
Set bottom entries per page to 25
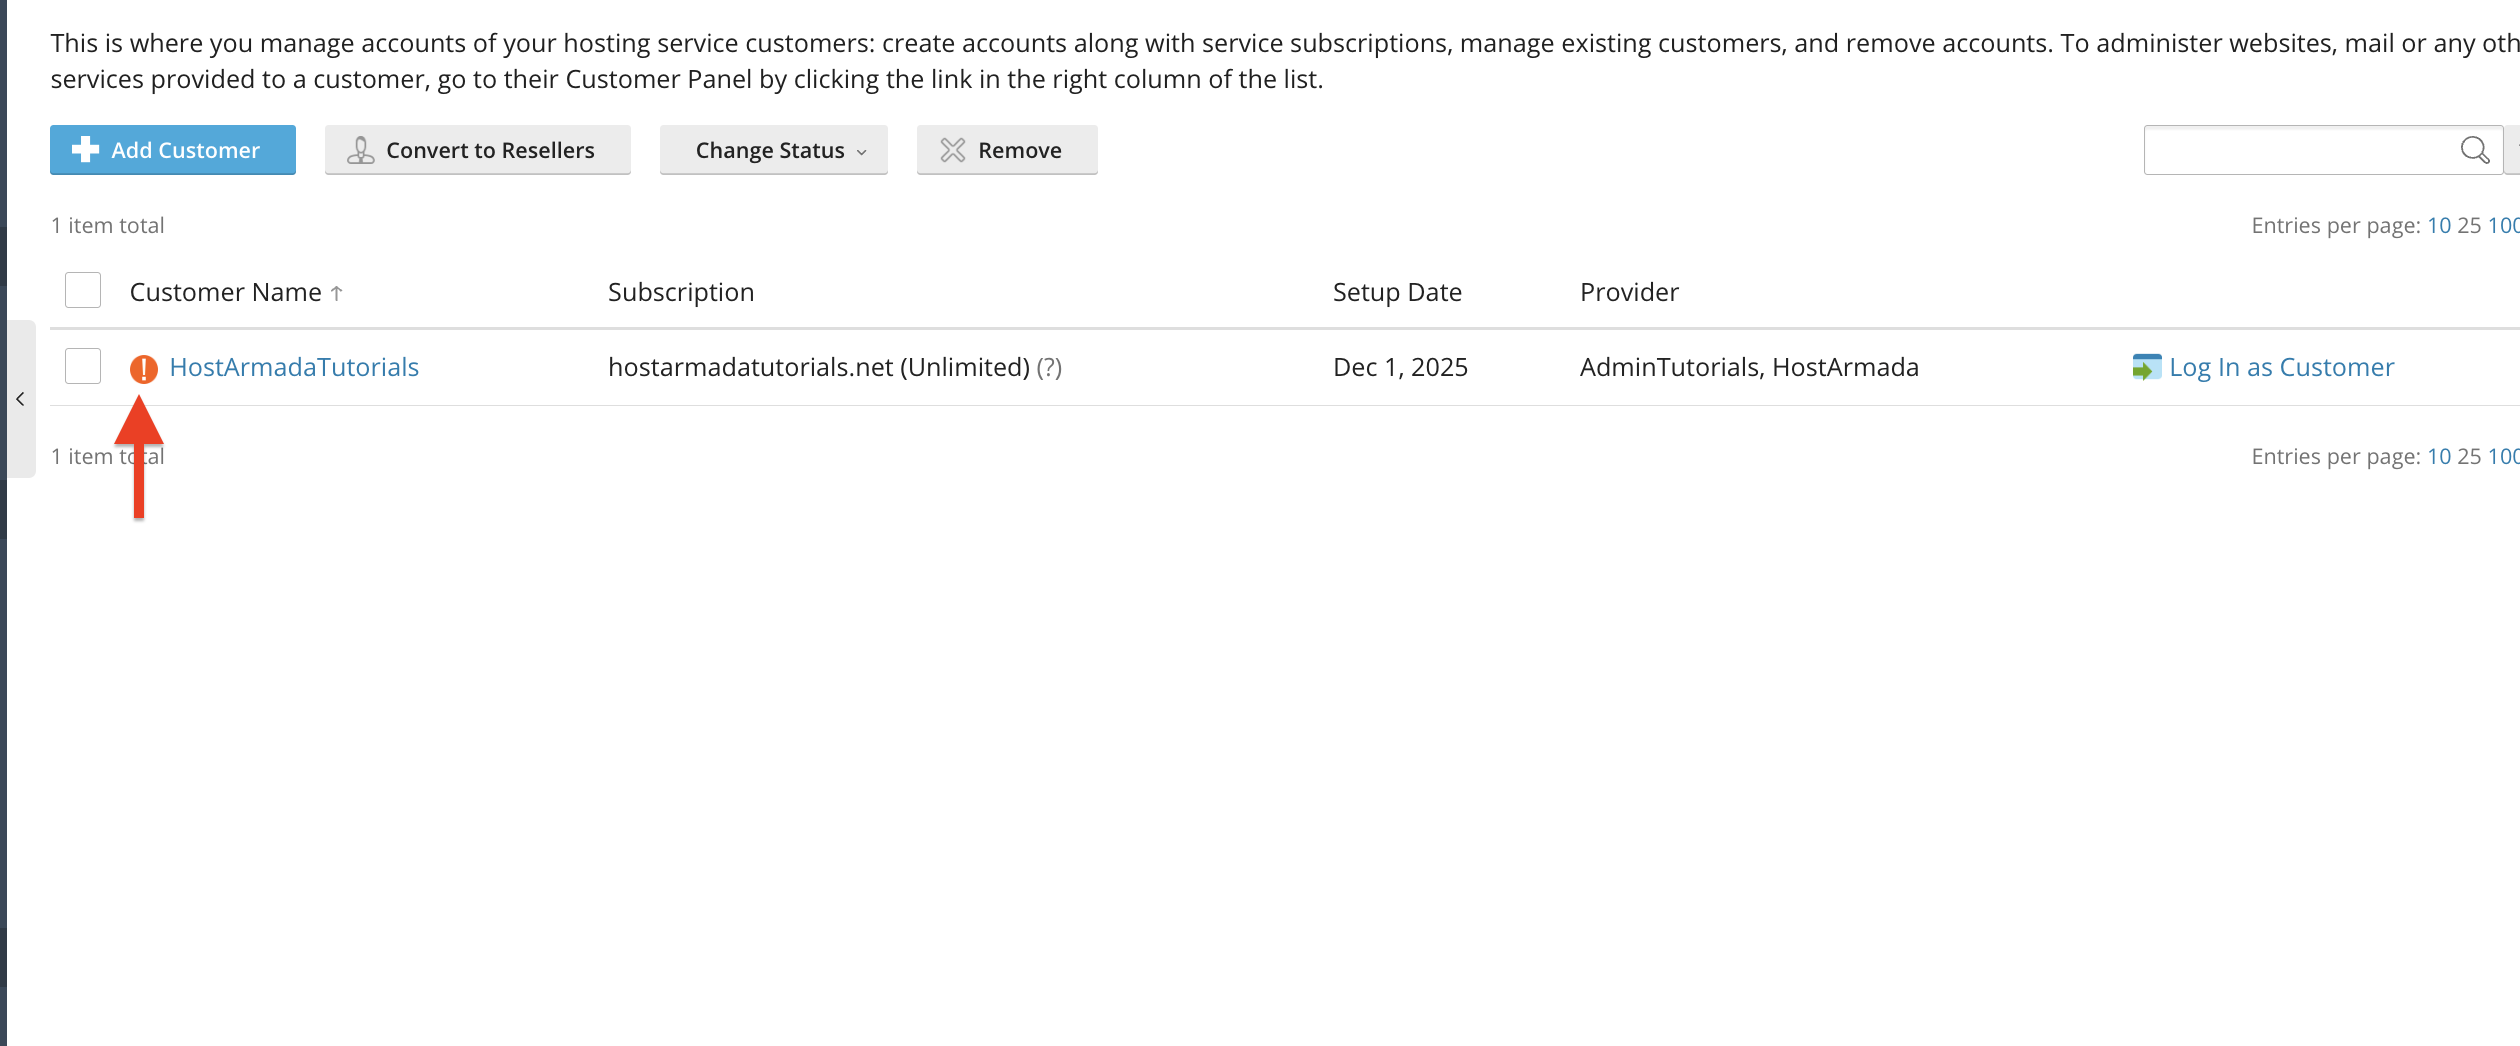tap(2469, 457)
